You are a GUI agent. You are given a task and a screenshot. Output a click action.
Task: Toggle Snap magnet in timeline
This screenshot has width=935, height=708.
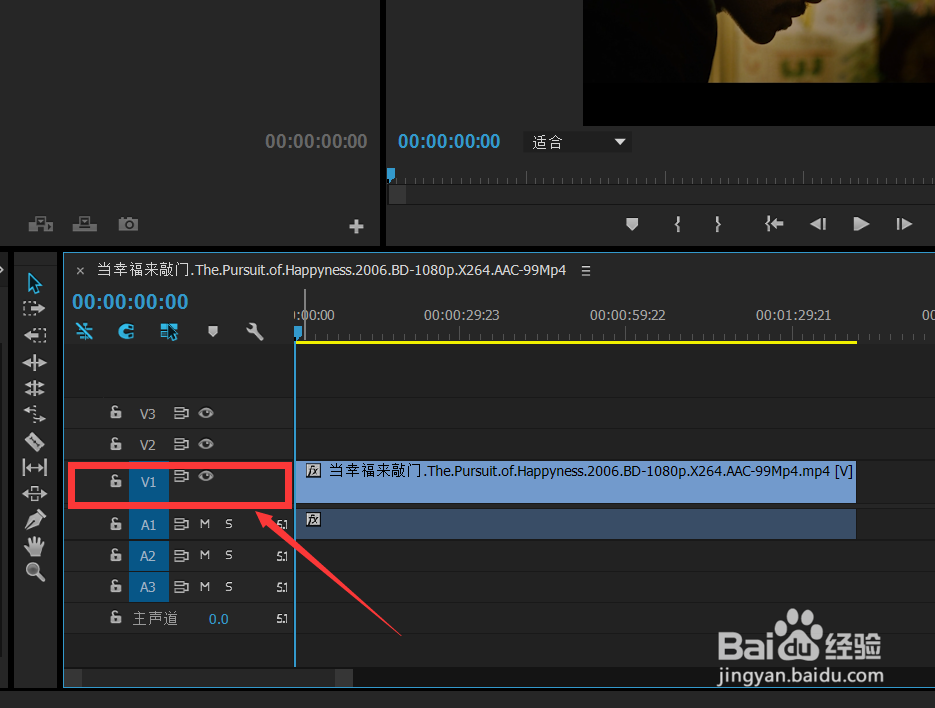pos(126,331)
